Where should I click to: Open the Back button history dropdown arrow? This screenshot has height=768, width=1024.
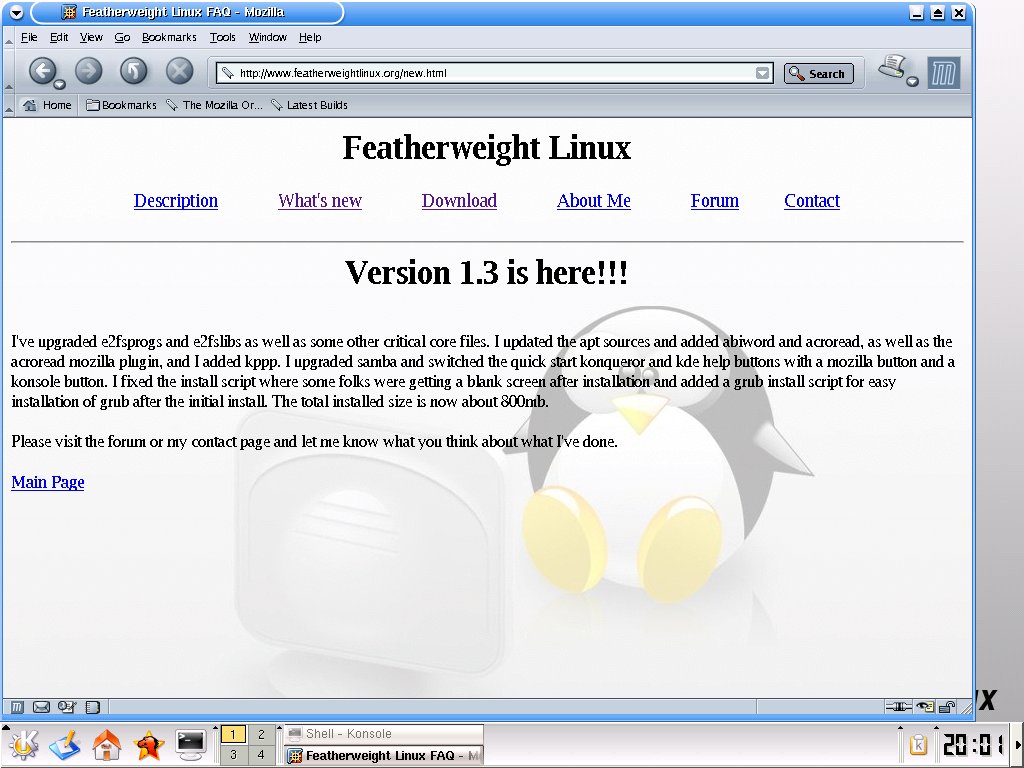click(x=59, y=84)
